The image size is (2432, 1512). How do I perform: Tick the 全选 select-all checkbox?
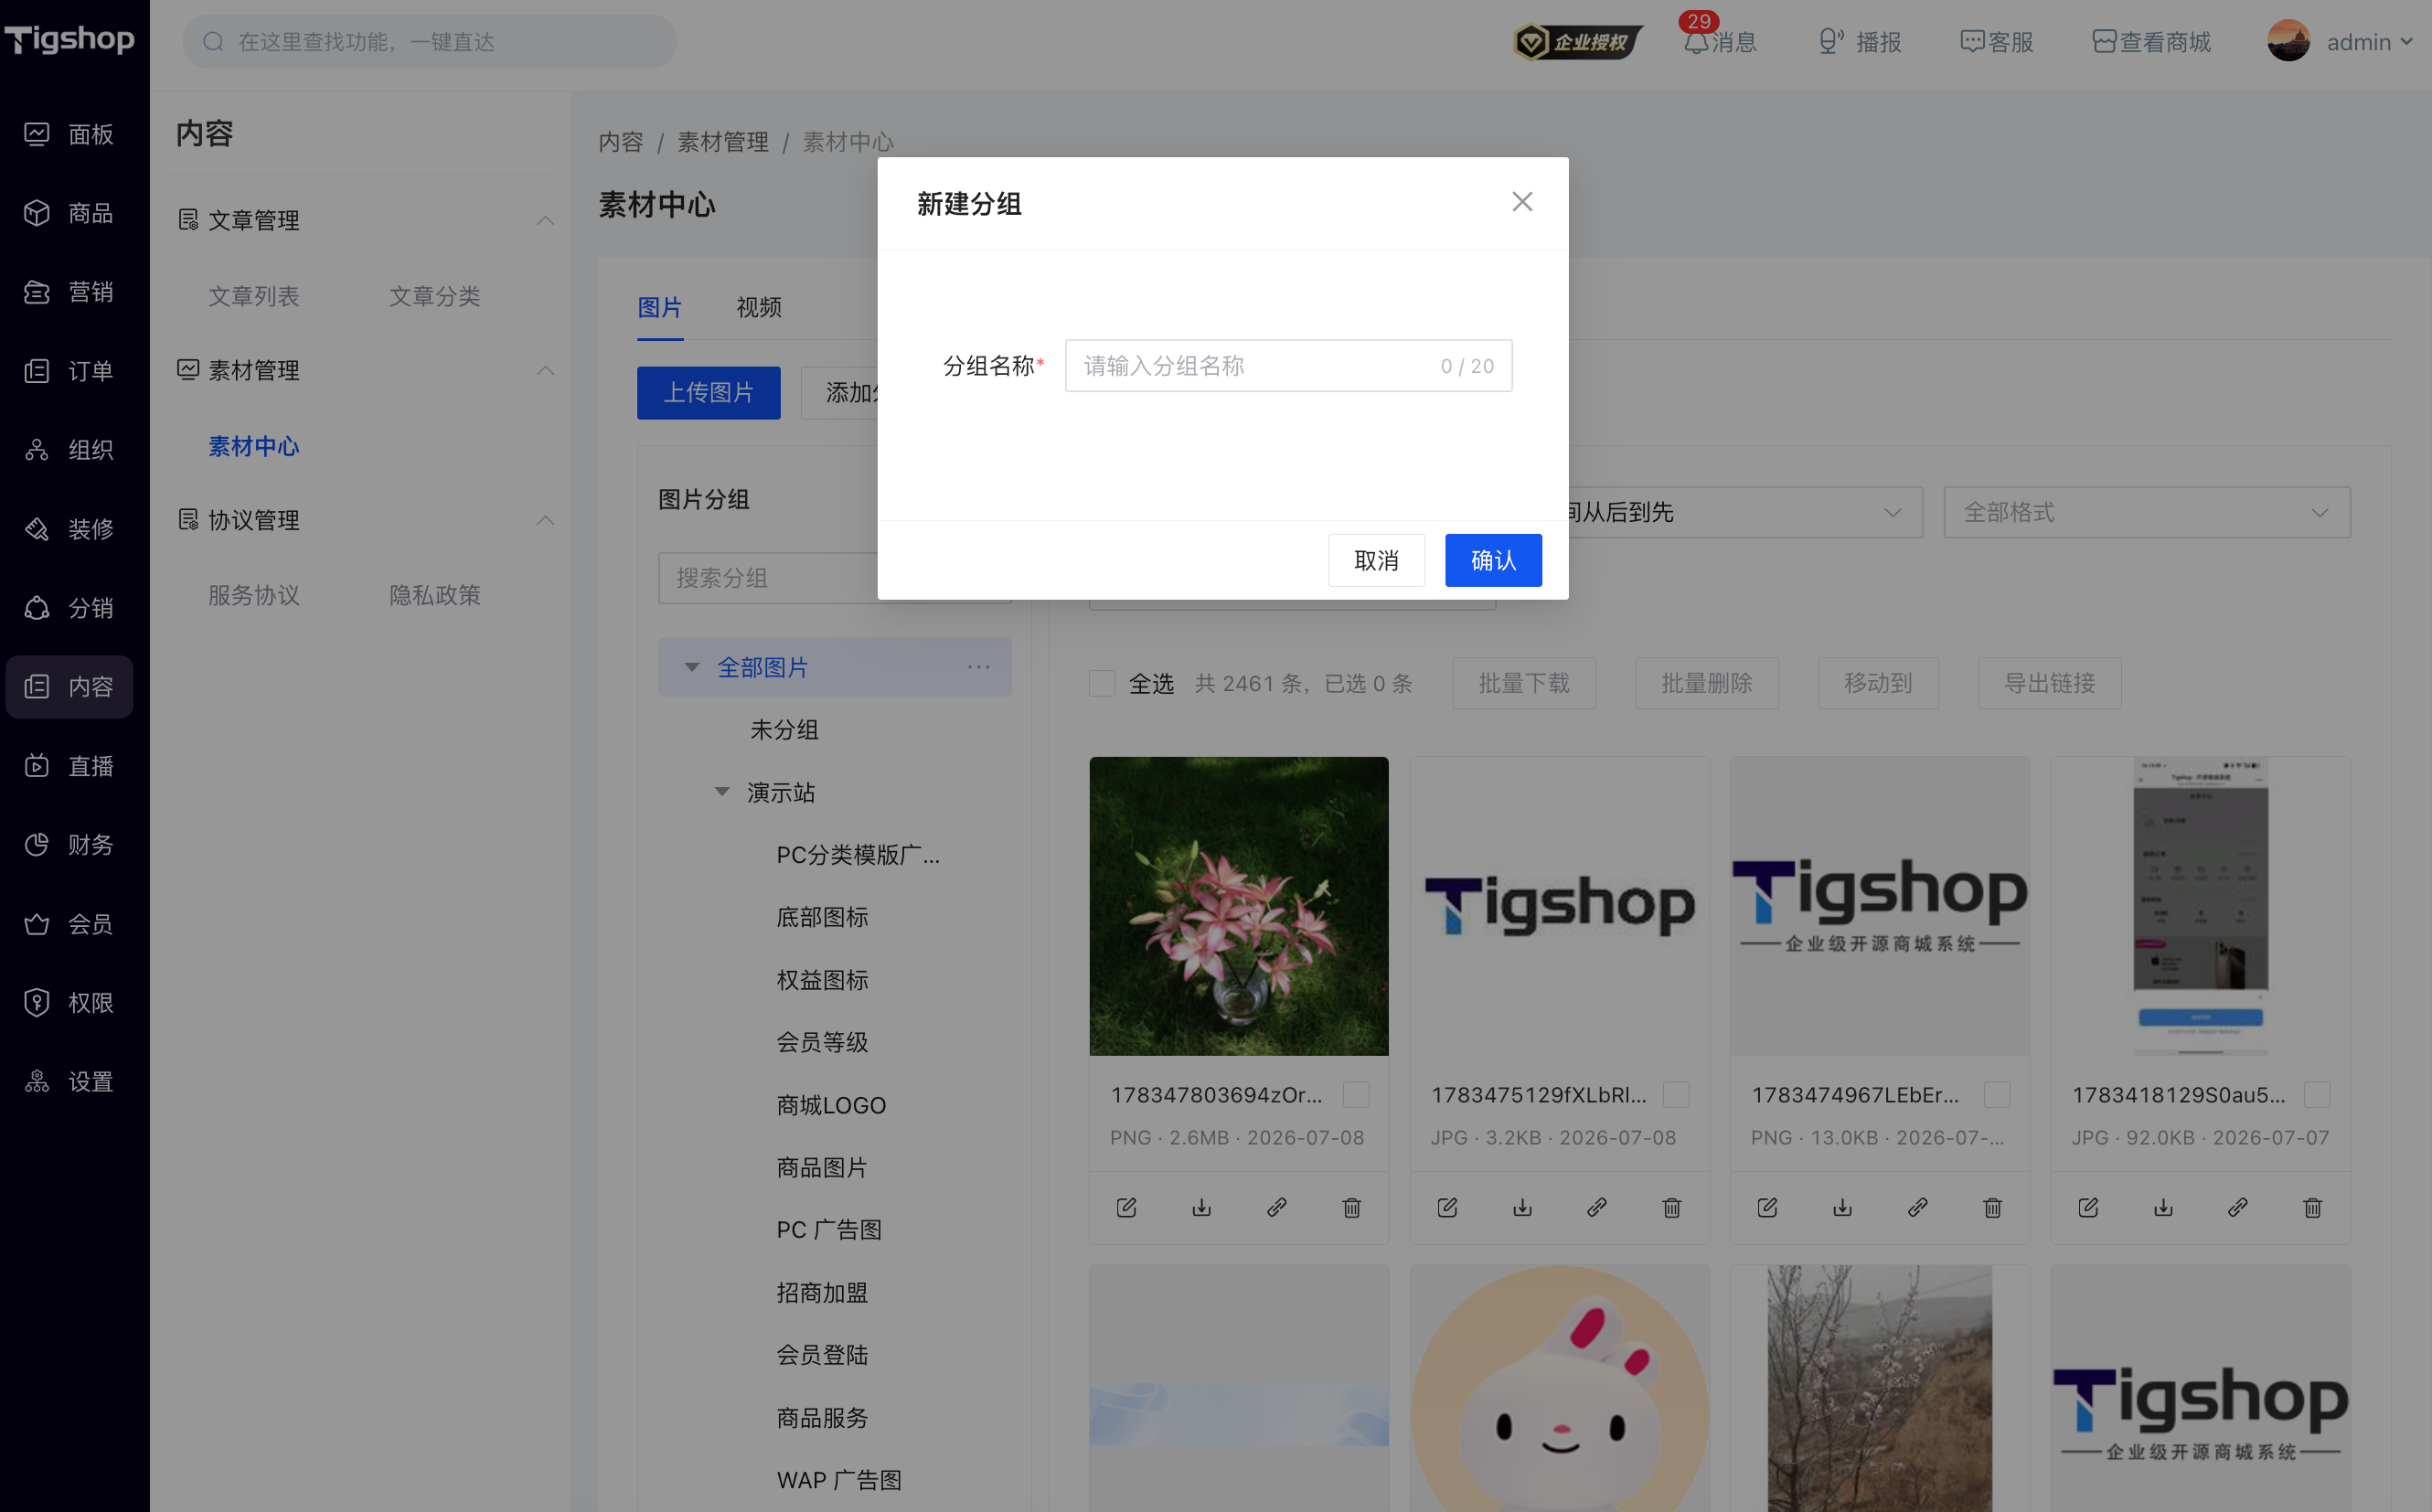1101,683
